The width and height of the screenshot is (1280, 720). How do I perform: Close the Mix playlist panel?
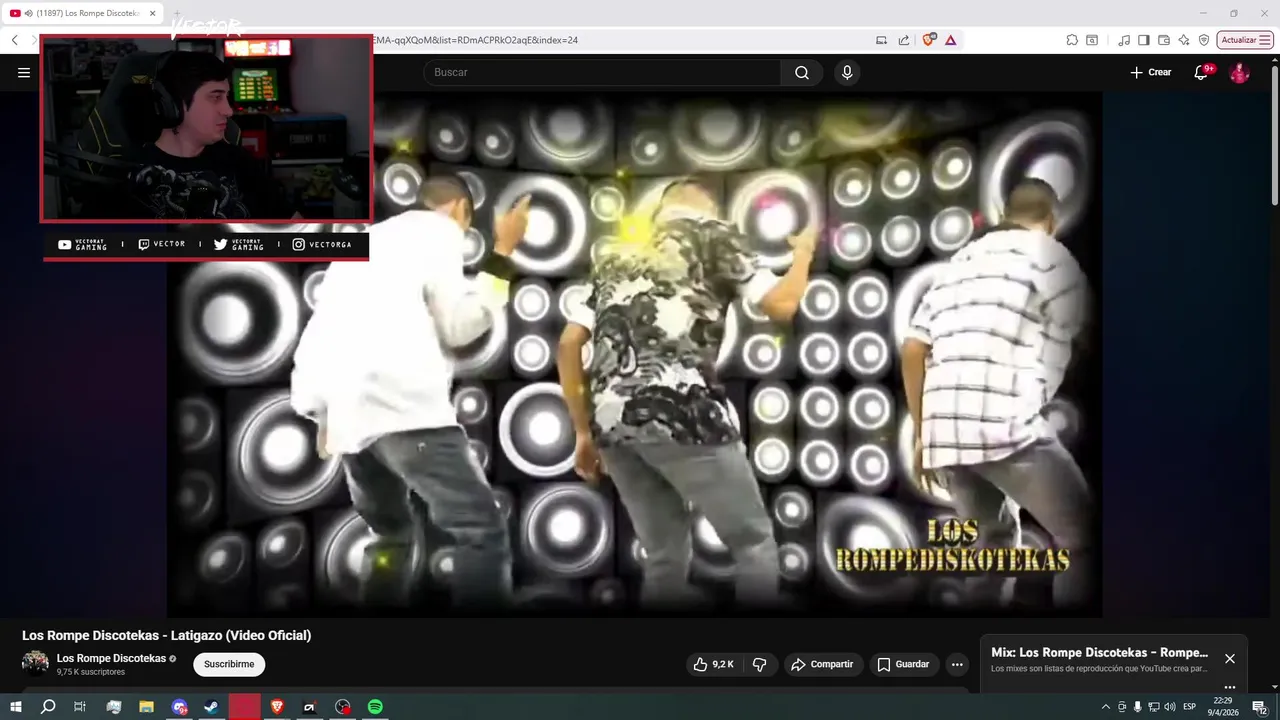1230,658
